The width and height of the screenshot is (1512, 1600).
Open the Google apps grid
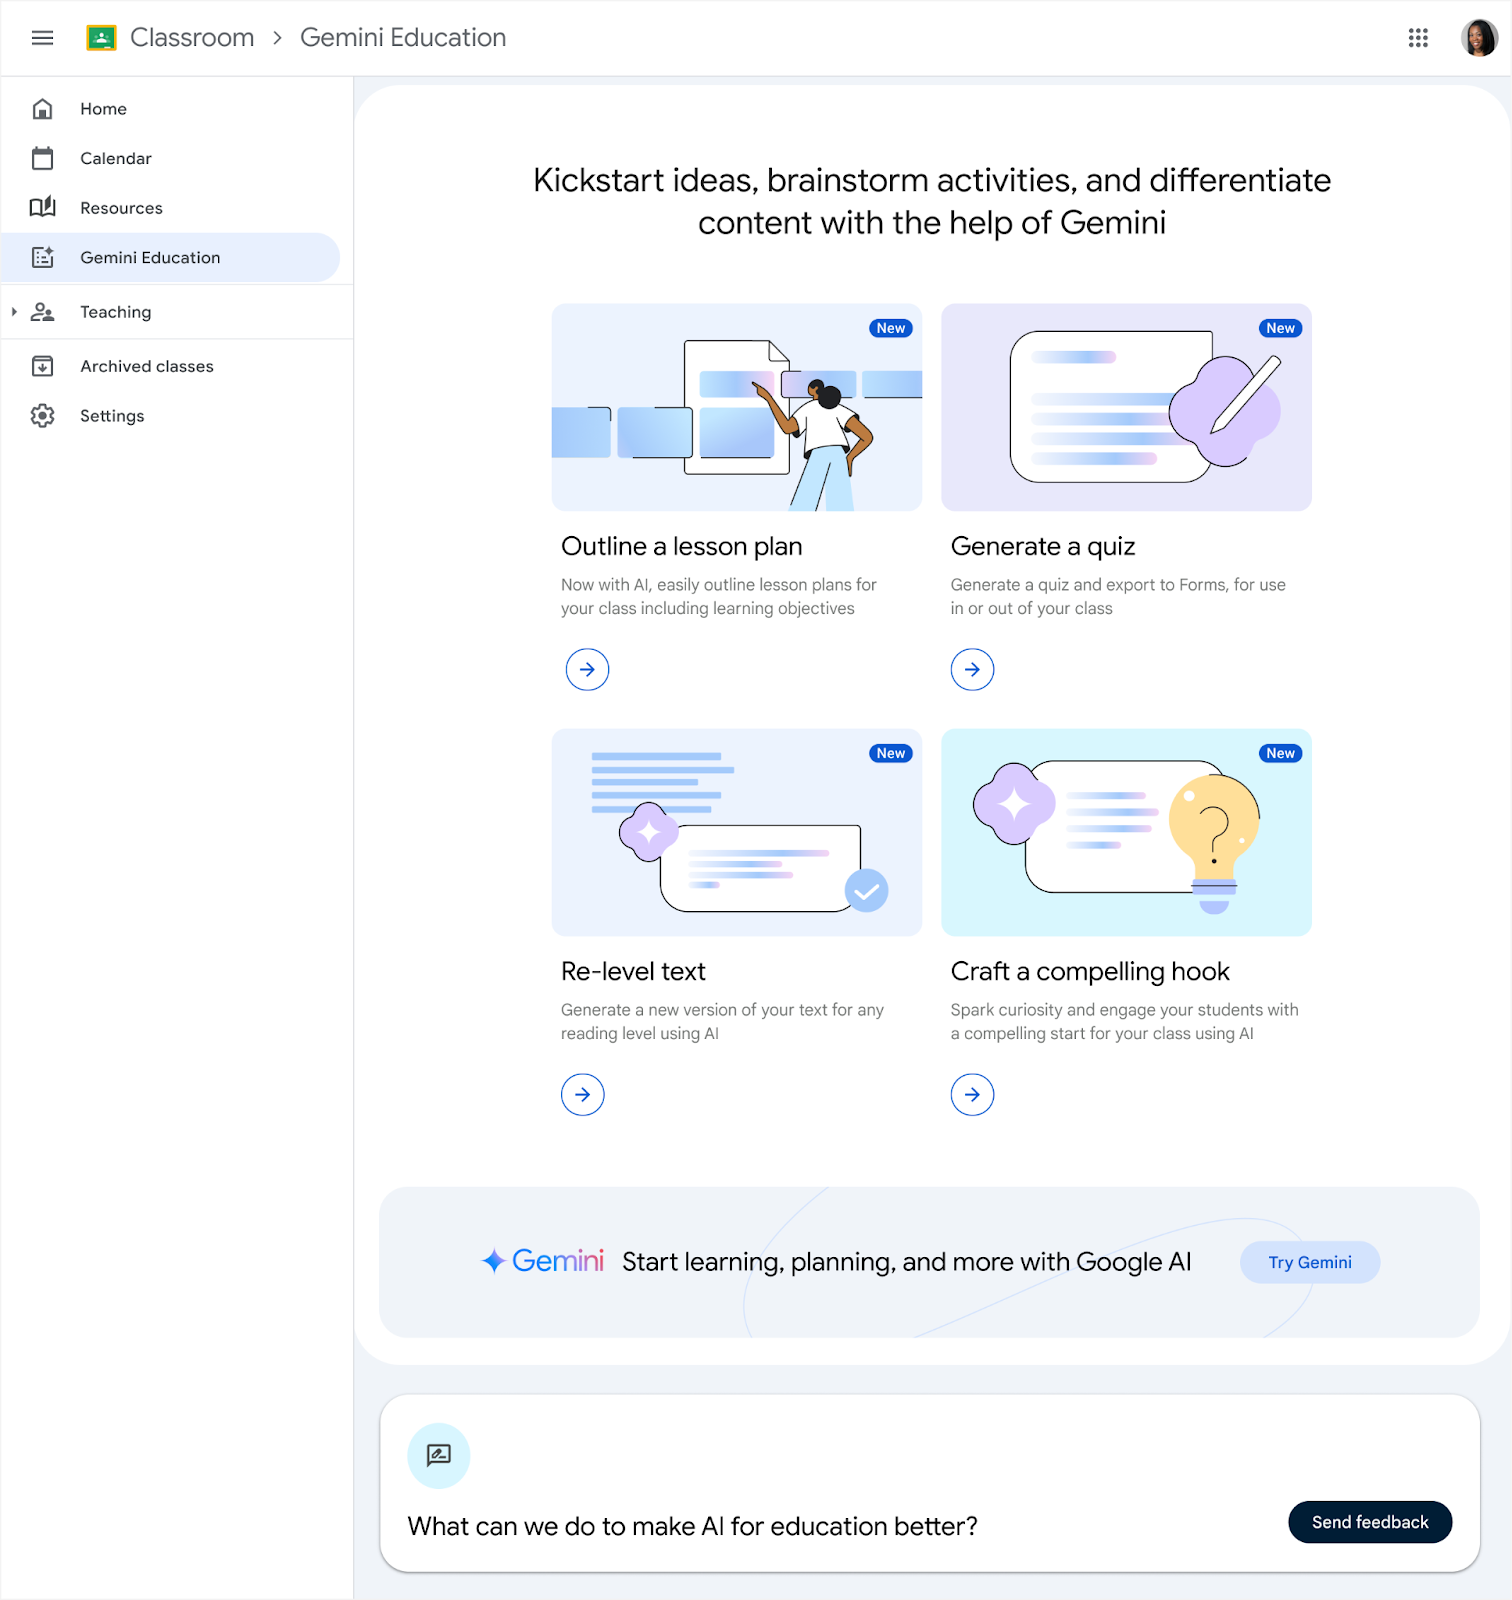pos(1418,38)
